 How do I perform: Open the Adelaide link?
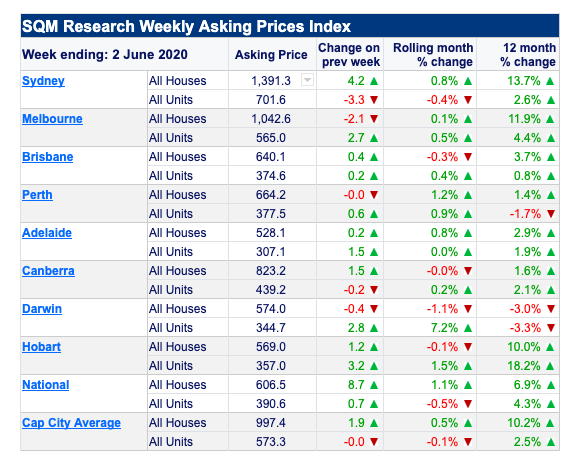pyautogui.click(x=47, y=232)
